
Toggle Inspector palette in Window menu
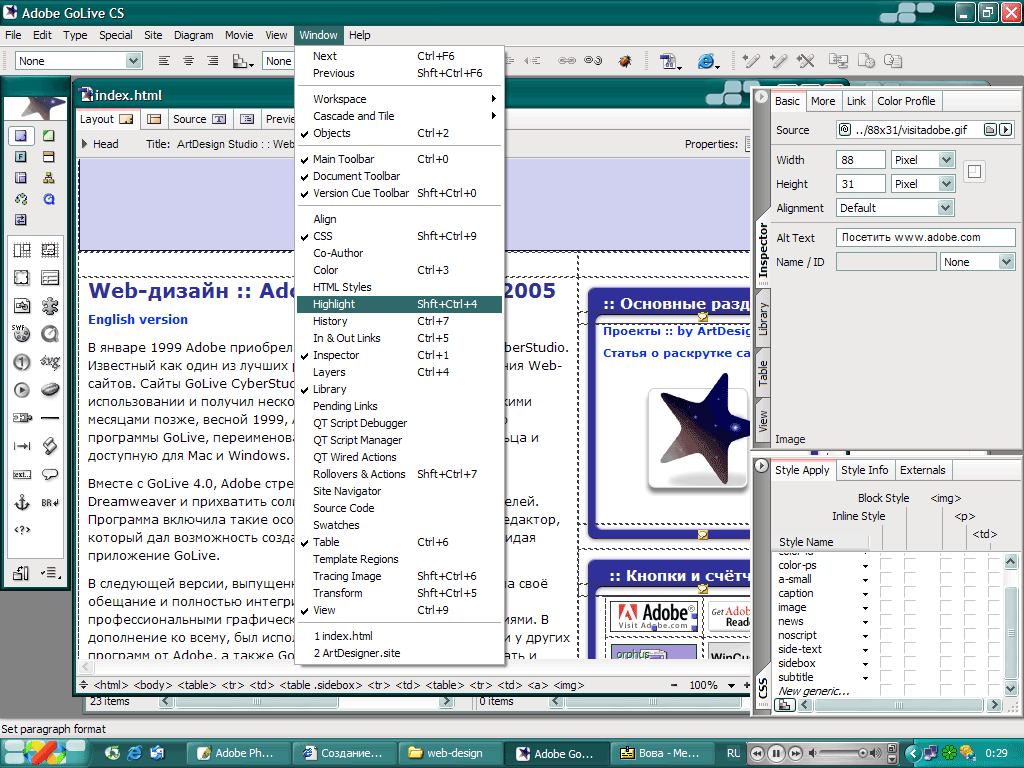coord(399,355)
